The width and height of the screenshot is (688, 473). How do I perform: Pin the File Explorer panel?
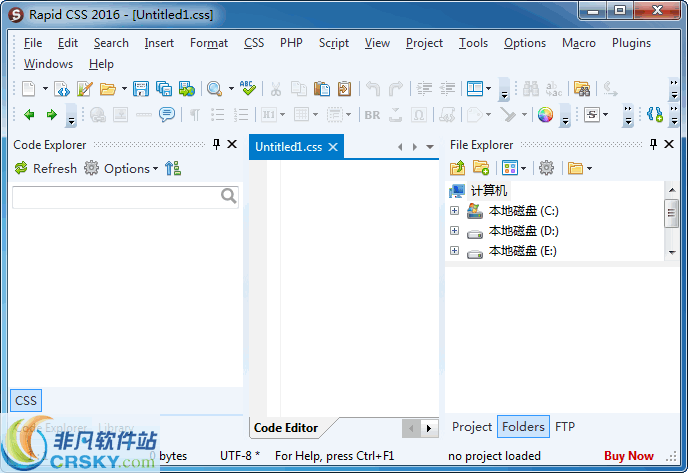pyautogui.click(x=653, y=144)
